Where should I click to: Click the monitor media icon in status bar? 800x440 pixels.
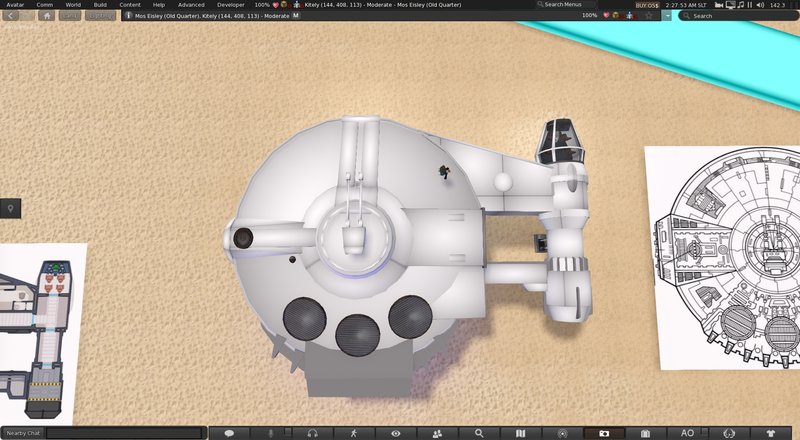tap(731, 5)
